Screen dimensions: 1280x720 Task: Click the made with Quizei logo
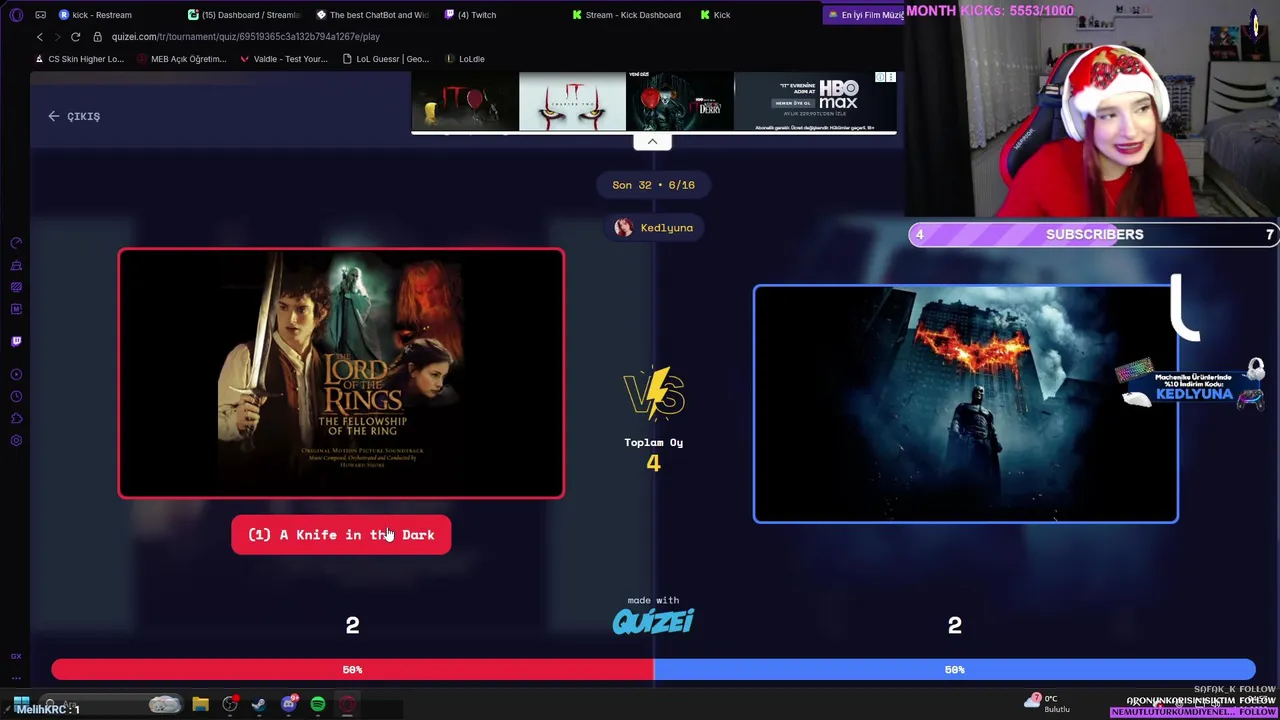[x=653, y=616]
